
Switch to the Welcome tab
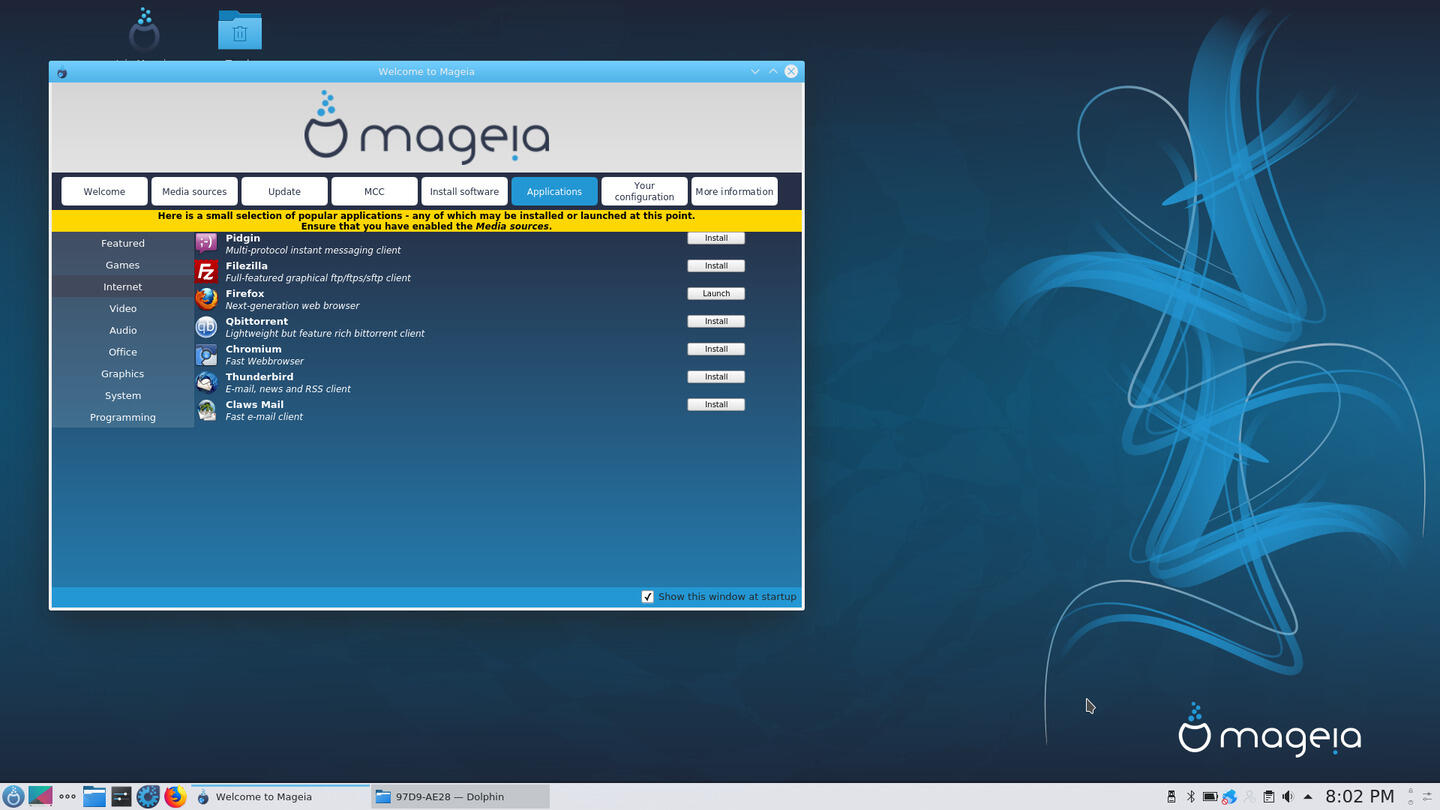(104, 191)
